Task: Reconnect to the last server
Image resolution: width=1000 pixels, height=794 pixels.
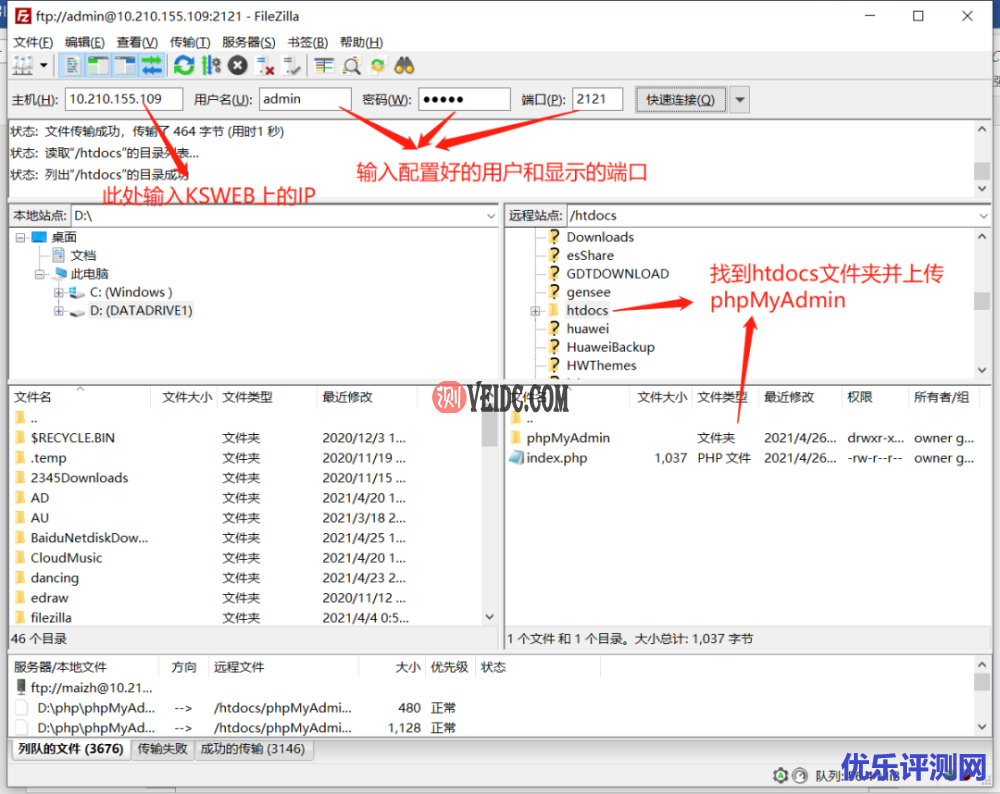Action: pos(292,66)
